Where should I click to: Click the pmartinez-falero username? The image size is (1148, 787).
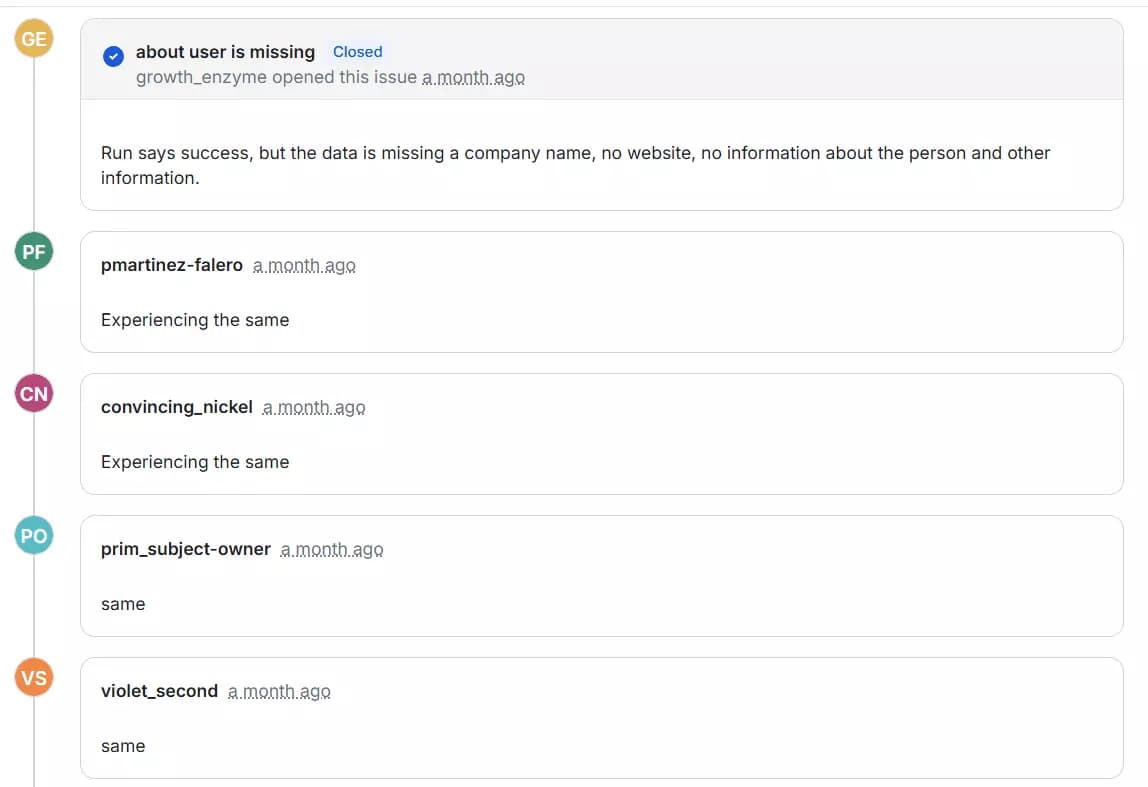point(171,265)
